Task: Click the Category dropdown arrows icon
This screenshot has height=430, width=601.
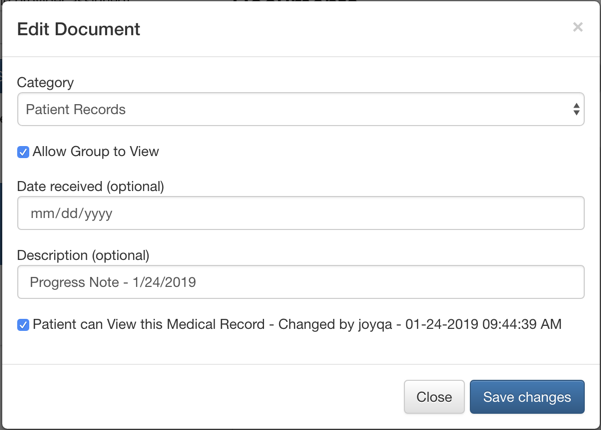Action: [576, 110]
